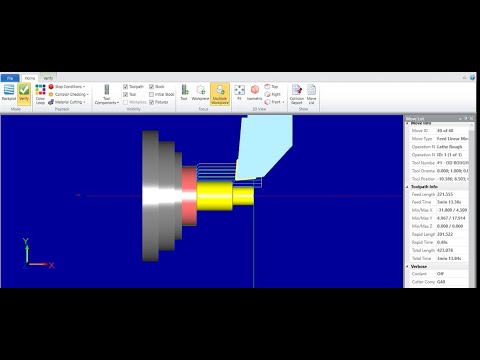Click the help icon in ribbon corner
This screenshot has height=360, width=480.
(472, 78)
